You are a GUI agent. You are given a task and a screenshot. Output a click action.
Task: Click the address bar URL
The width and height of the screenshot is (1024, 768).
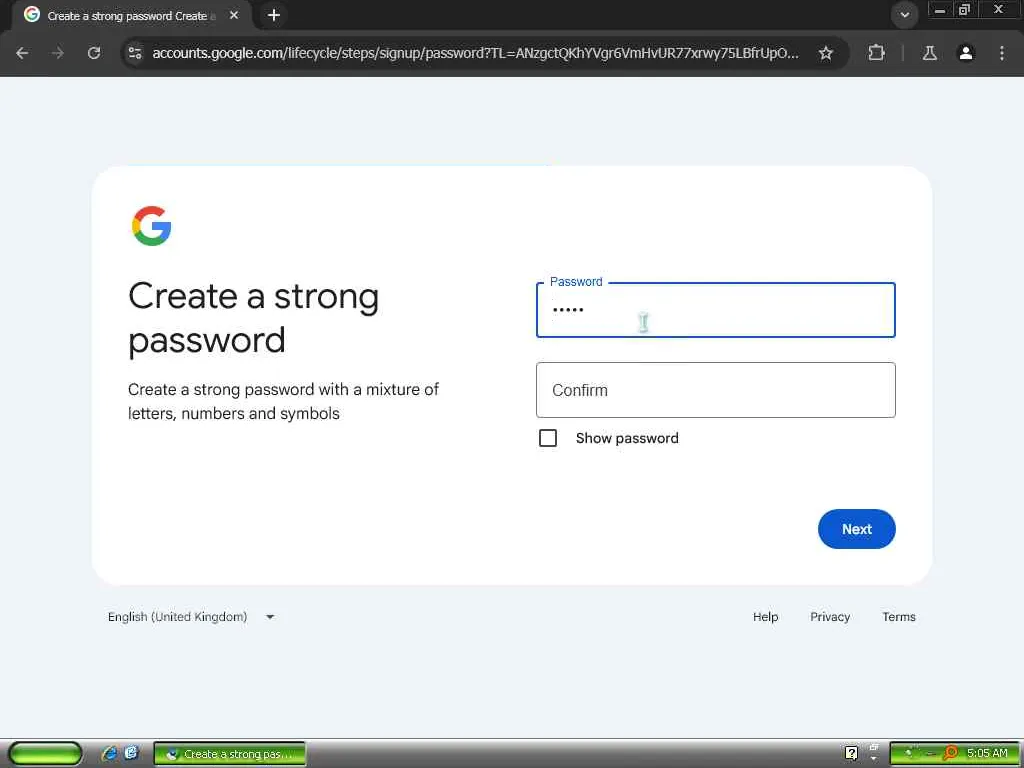coord(475,53)
